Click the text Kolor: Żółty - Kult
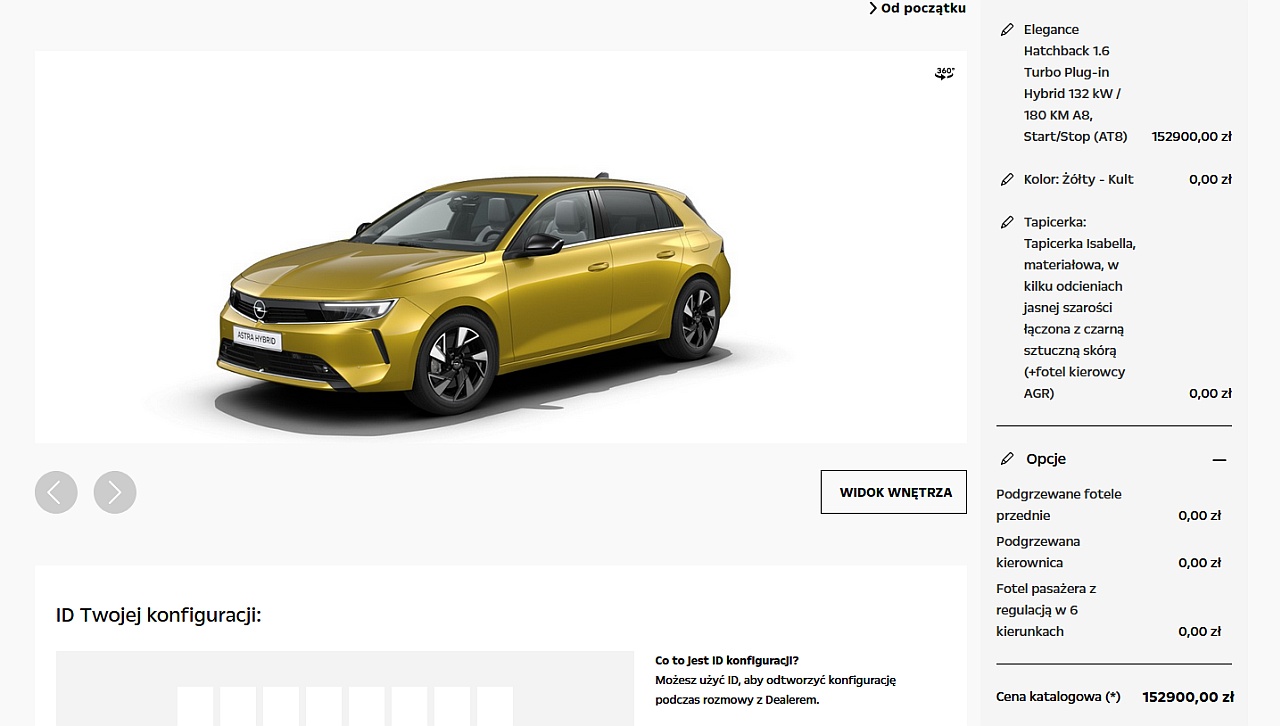1280x726 pixels. (x=1079, y=180)
